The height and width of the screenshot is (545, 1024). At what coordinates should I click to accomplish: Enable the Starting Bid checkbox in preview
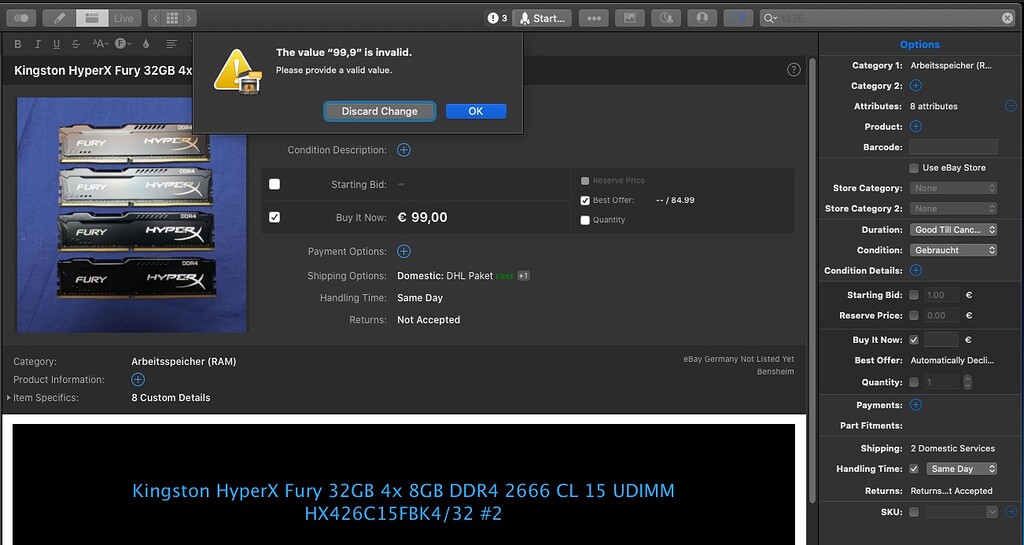tap(274, 184)
